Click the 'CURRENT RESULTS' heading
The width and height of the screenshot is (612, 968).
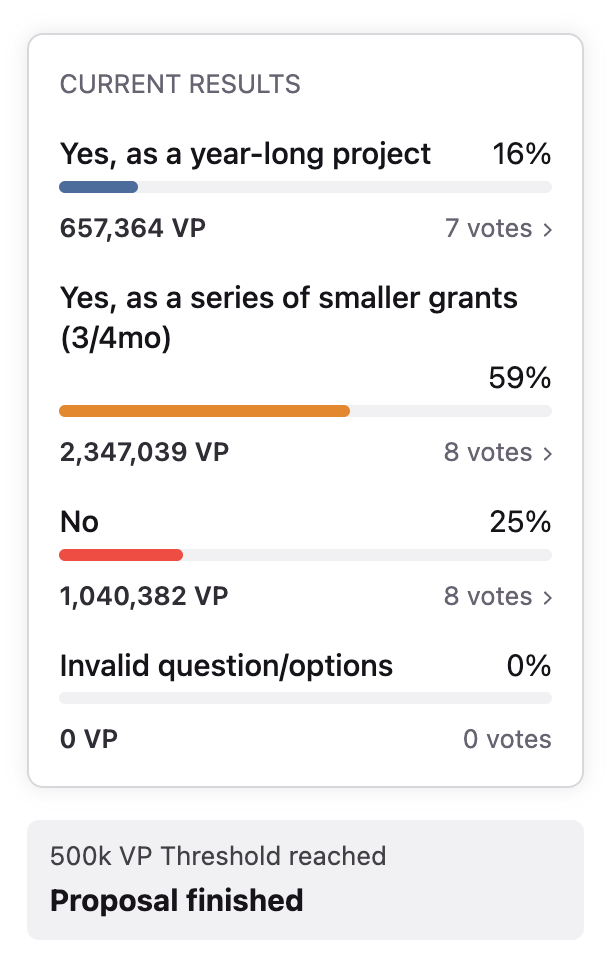(180, 84)
